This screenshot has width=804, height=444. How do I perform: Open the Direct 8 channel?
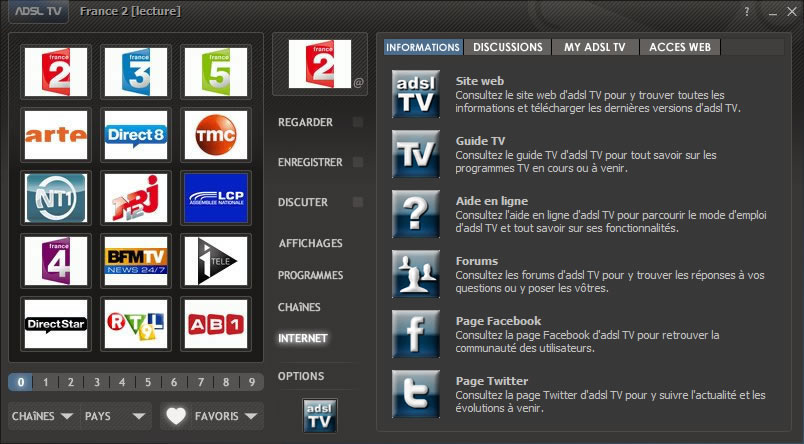[x=136, y=135]
